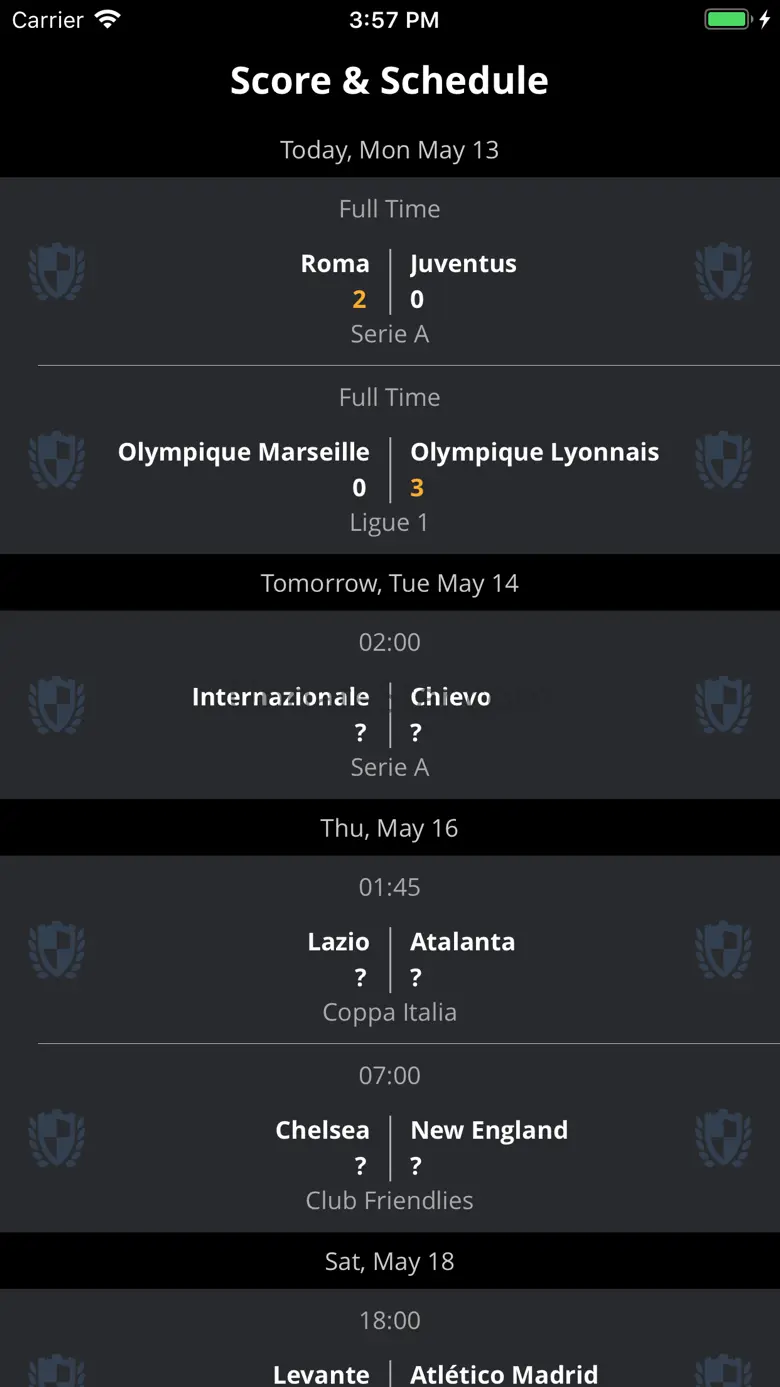Viewport: 780px width, 1387px height.
Task: Tap the Tomorrow, Tue May 14 header
Action: (x=390, y=583)
